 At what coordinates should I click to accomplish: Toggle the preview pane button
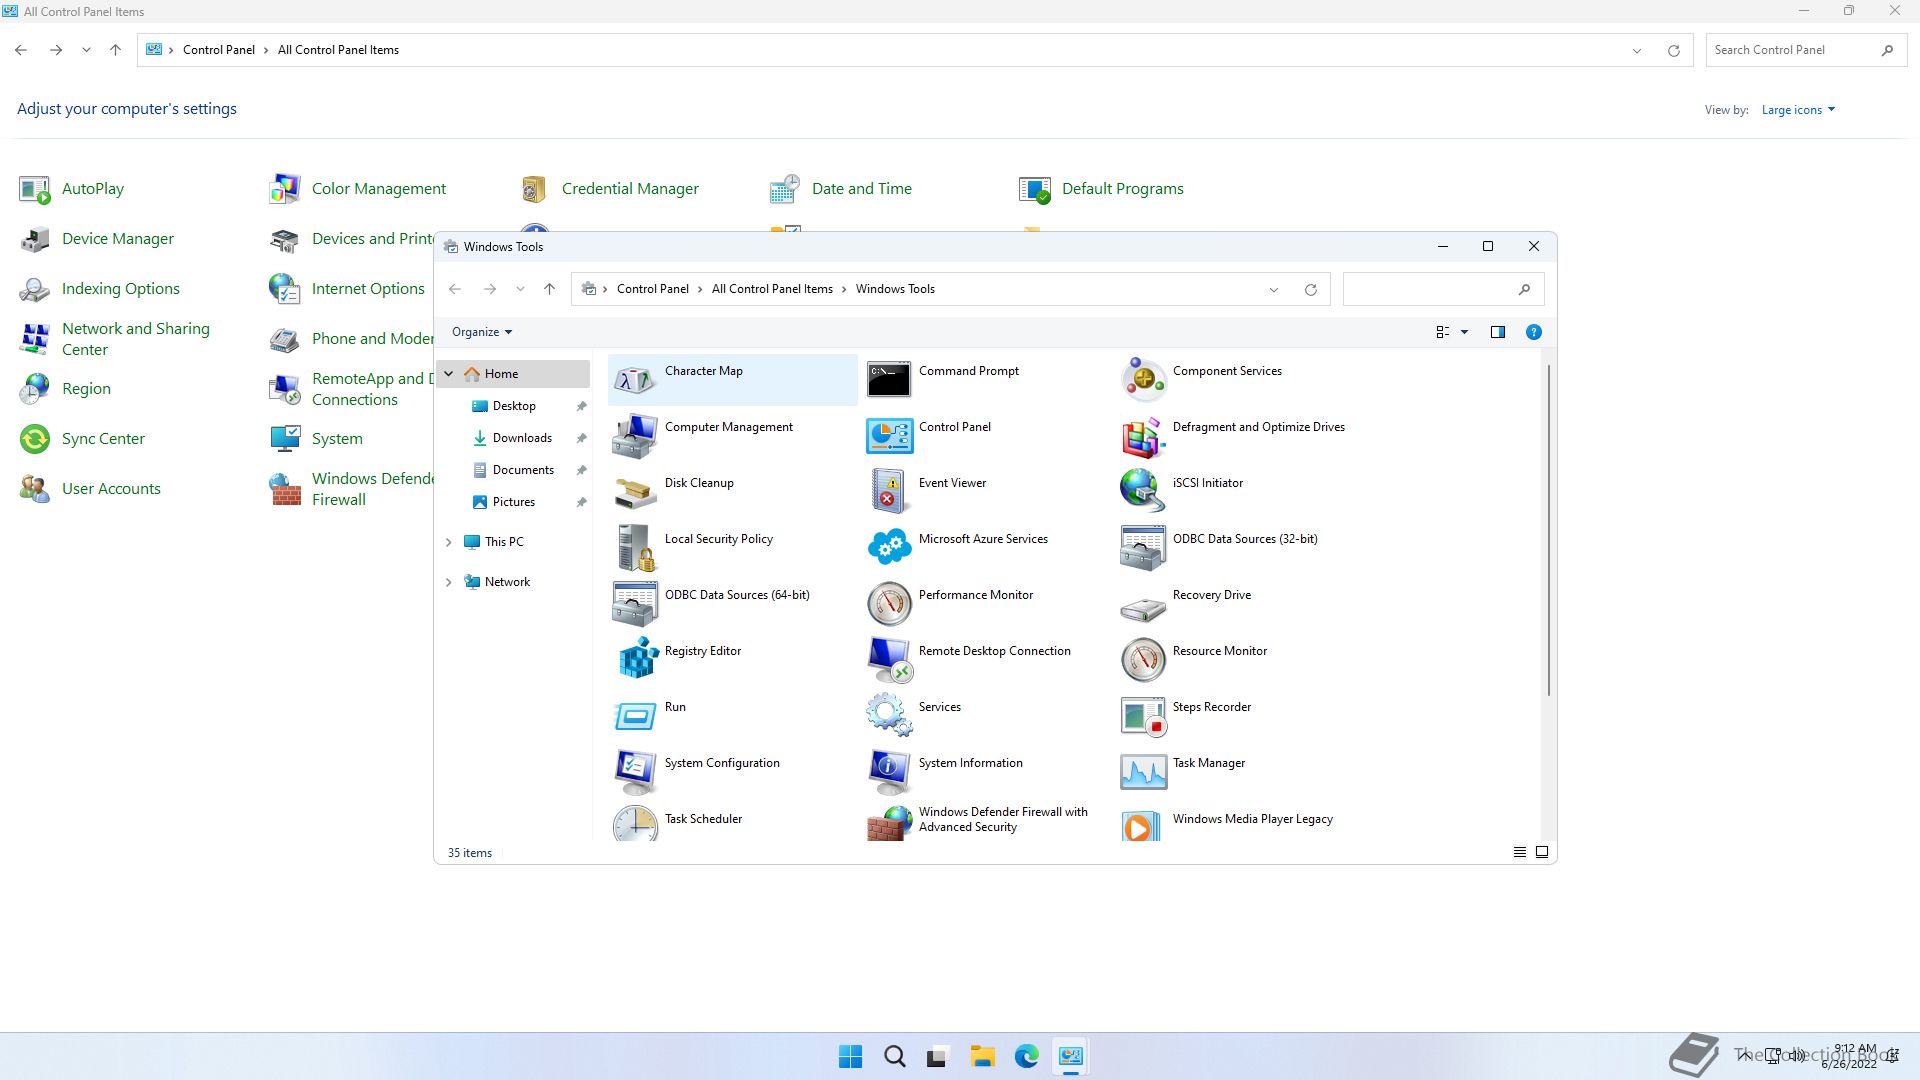1497,332
